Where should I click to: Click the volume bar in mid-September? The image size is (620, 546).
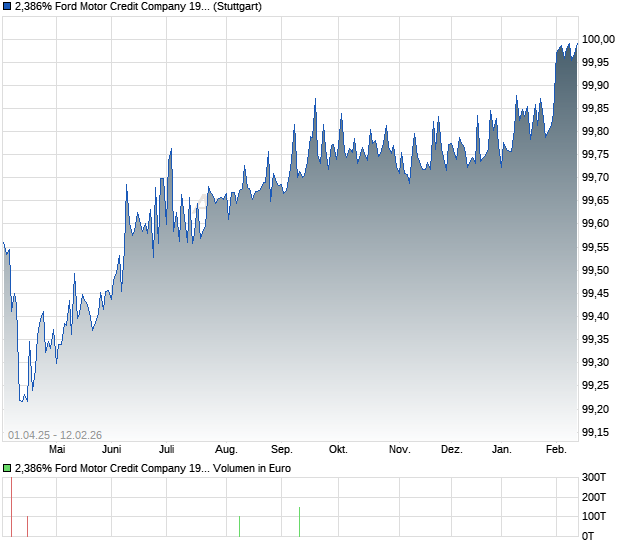pos(299,522)
